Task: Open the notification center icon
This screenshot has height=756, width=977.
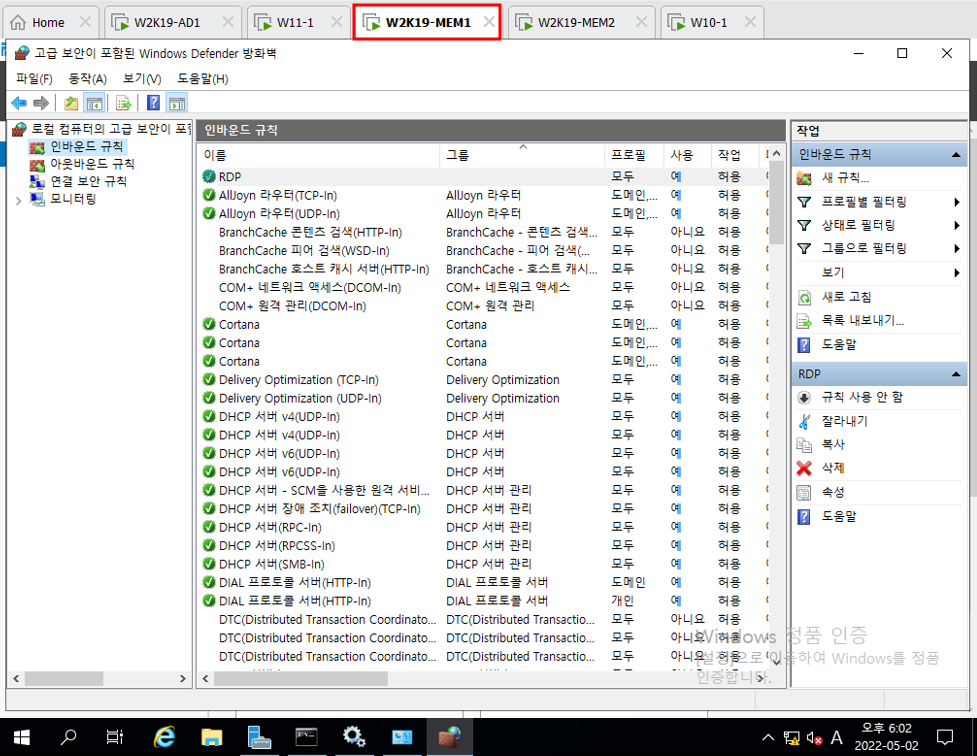Action: click(x=945, y=738)
